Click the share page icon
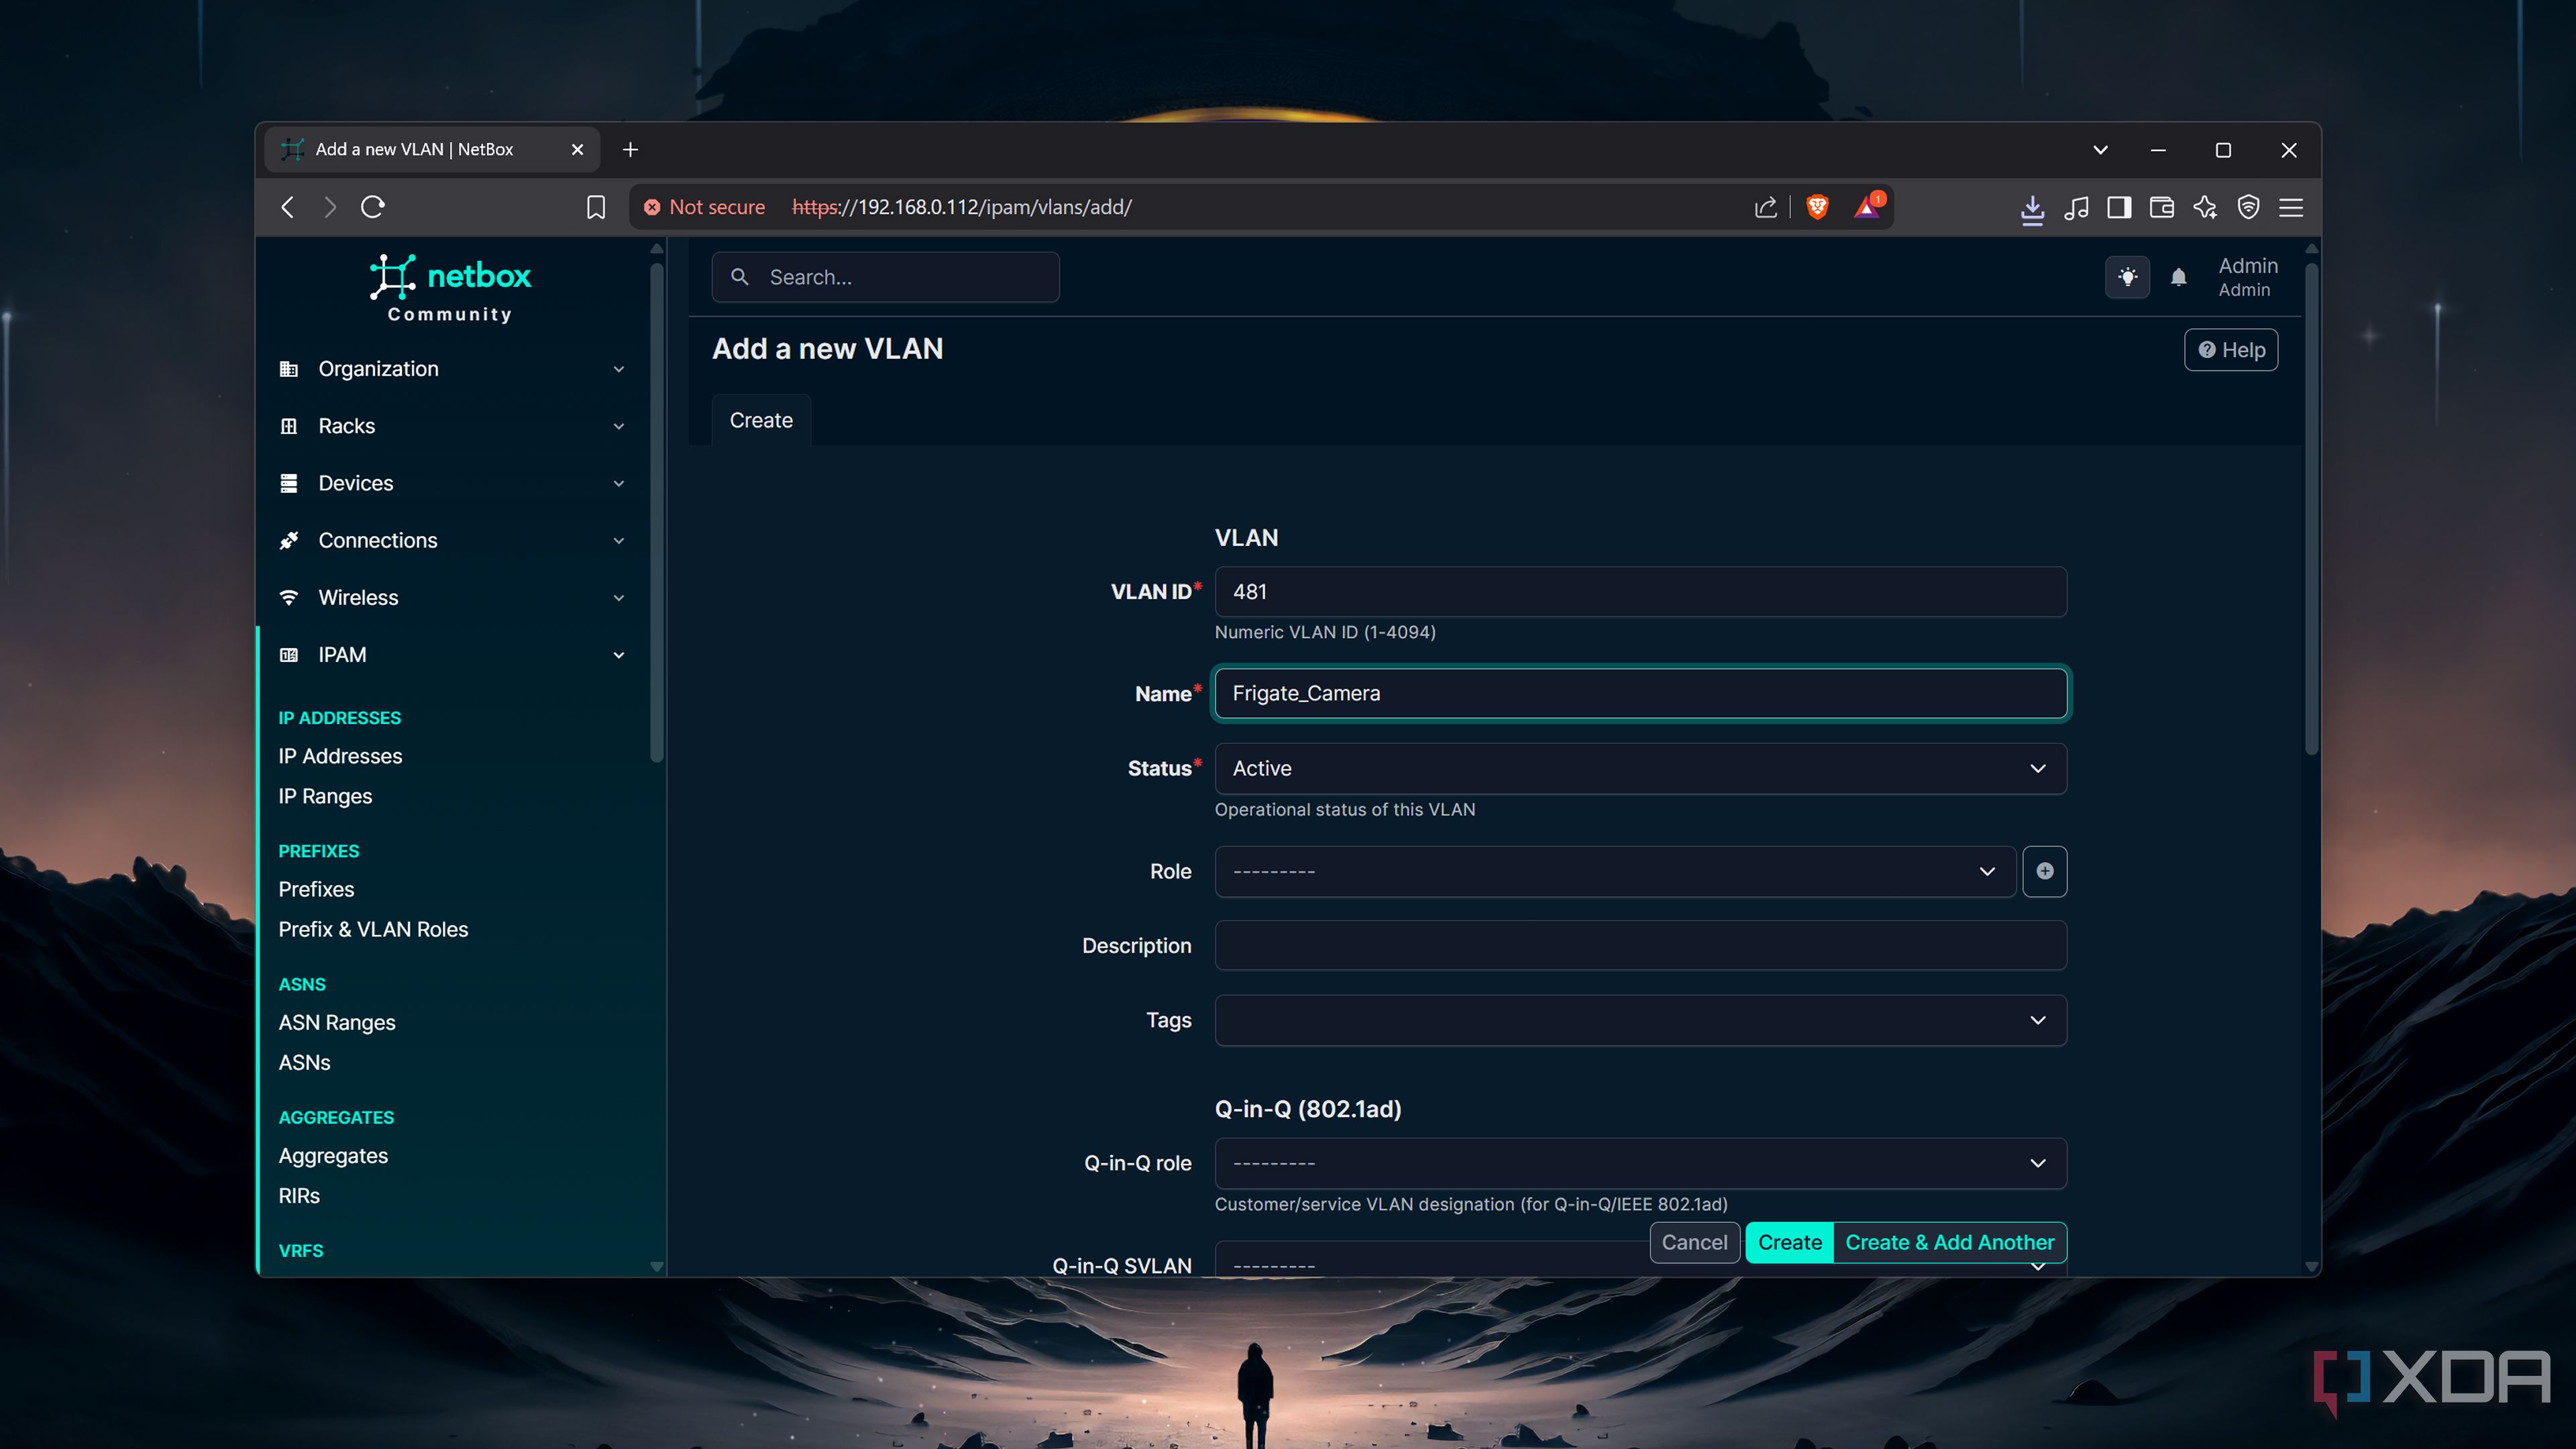Viewport: 2576px width, 1449px height. pos(1766,207)
